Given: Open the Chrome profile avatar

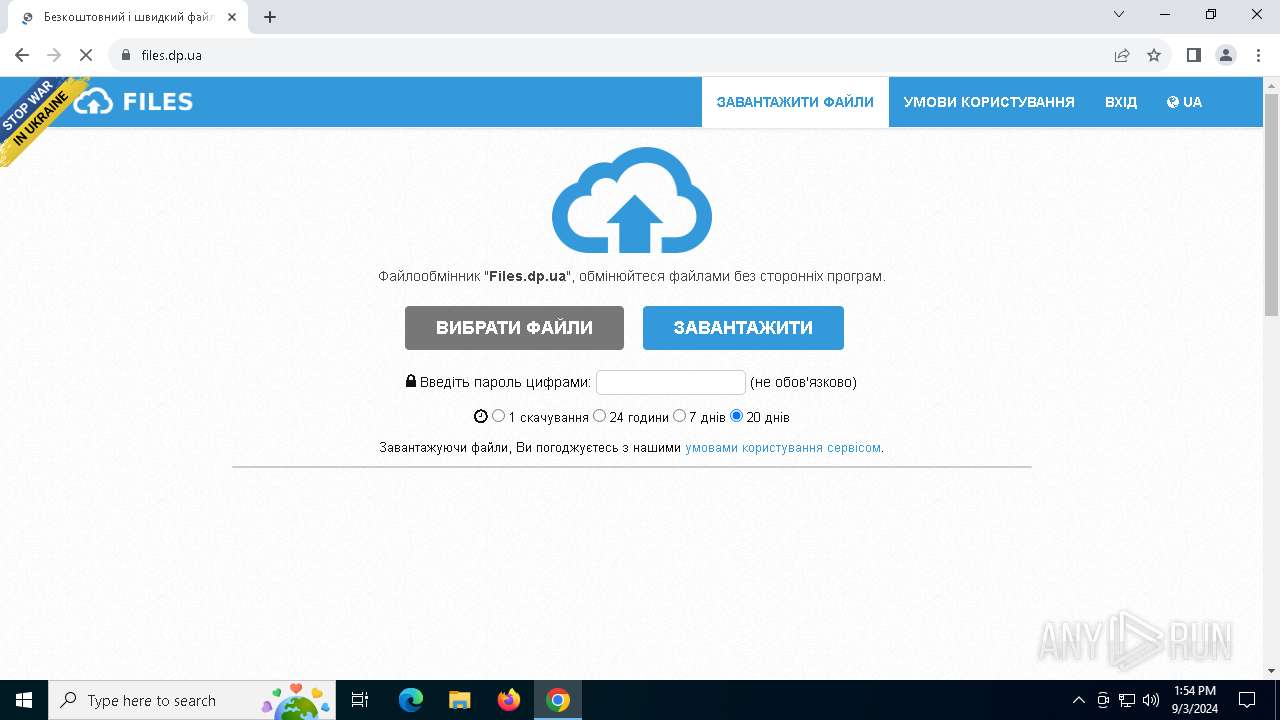Looking at the screenshot, I should pos(1226,55).
